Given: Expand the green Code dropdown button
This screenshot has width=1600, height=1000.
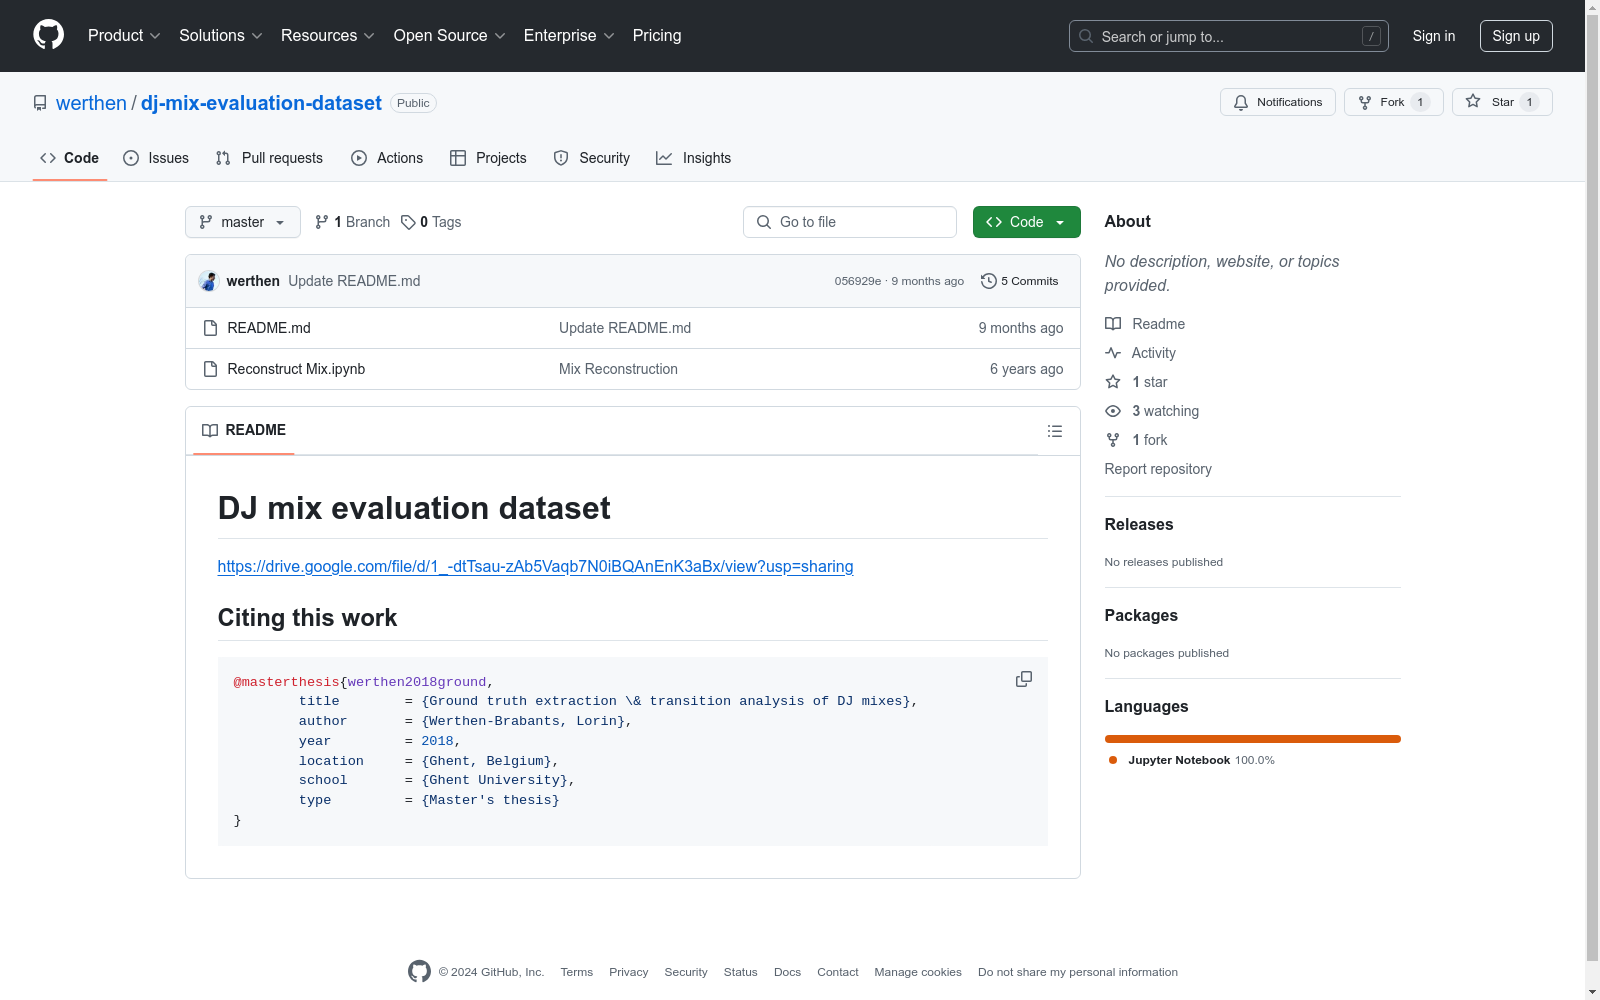Looking at the screenshot, I should pos(1027,222).
